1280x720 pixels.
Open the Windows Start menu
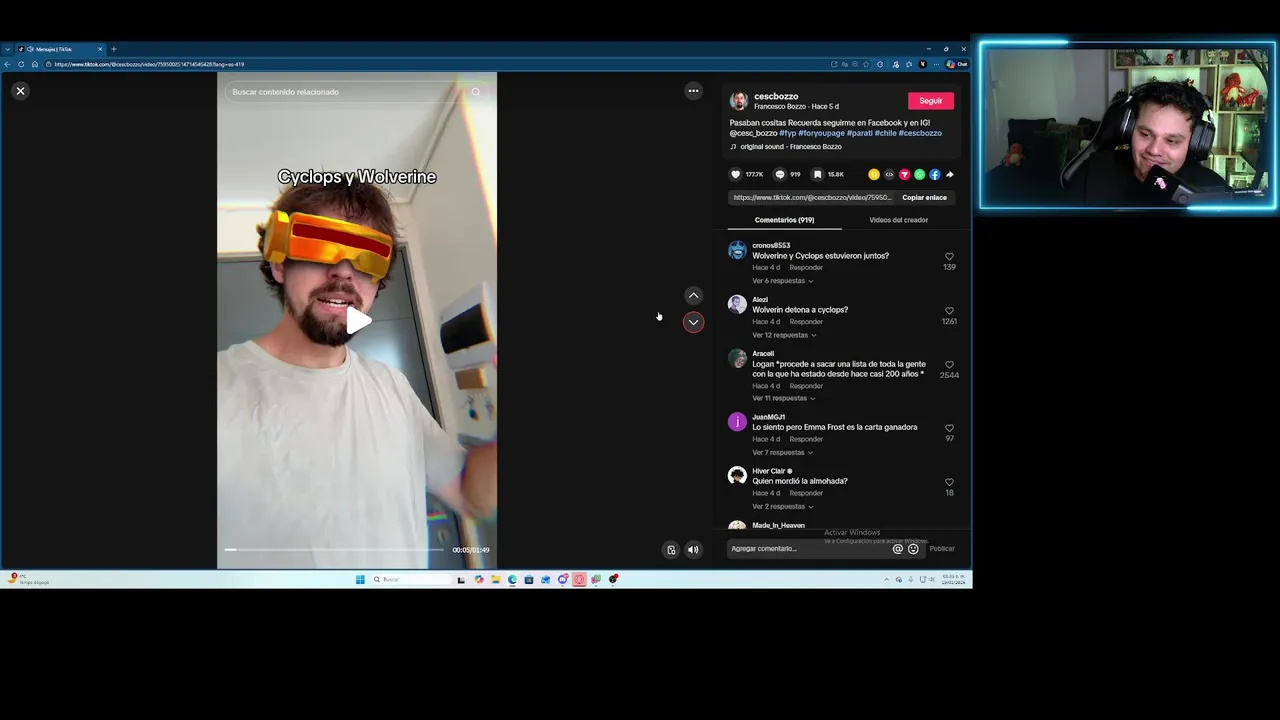(x=360, y=579)
